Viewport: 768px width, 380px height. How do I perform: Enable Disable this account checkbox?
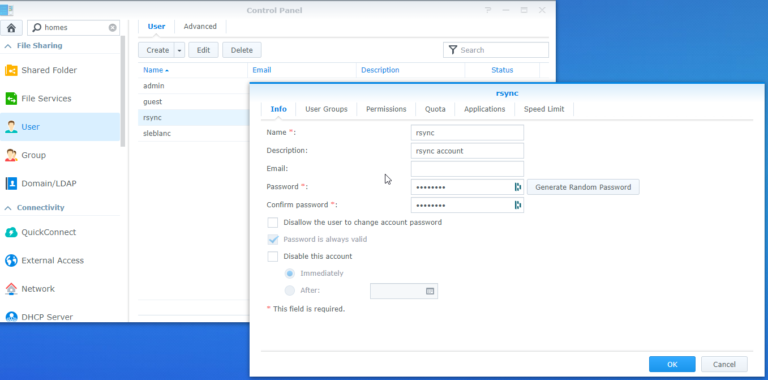272,256
